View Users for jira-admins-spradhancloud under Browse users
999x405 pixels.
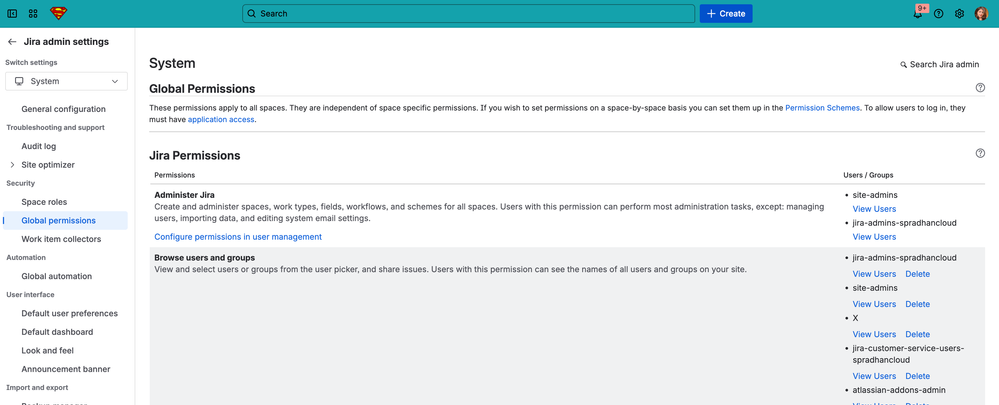click(874, 274)
